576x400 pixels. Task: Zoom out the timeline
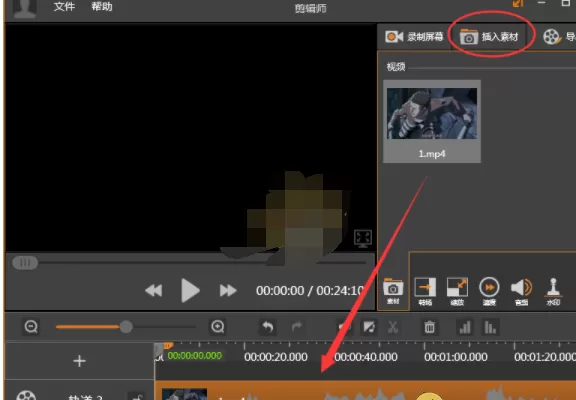[x=31, y=327]
